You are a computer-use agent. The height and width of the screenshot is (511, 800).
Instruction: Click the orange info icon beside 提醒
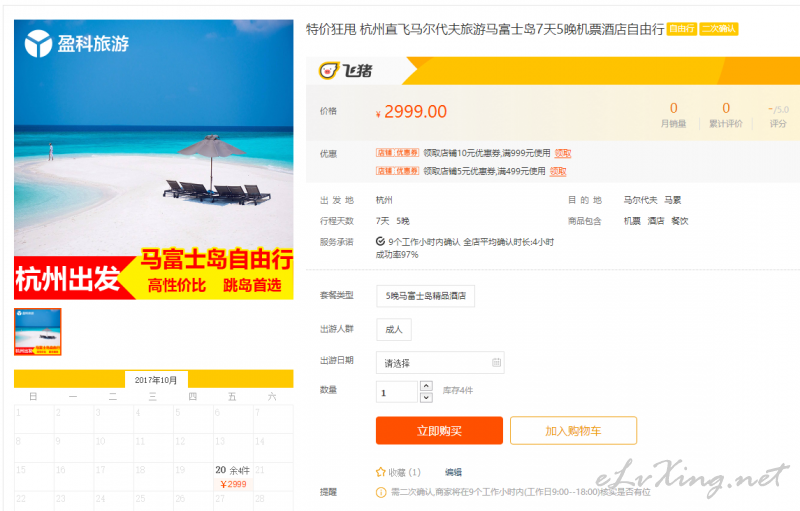coord(381,492)
